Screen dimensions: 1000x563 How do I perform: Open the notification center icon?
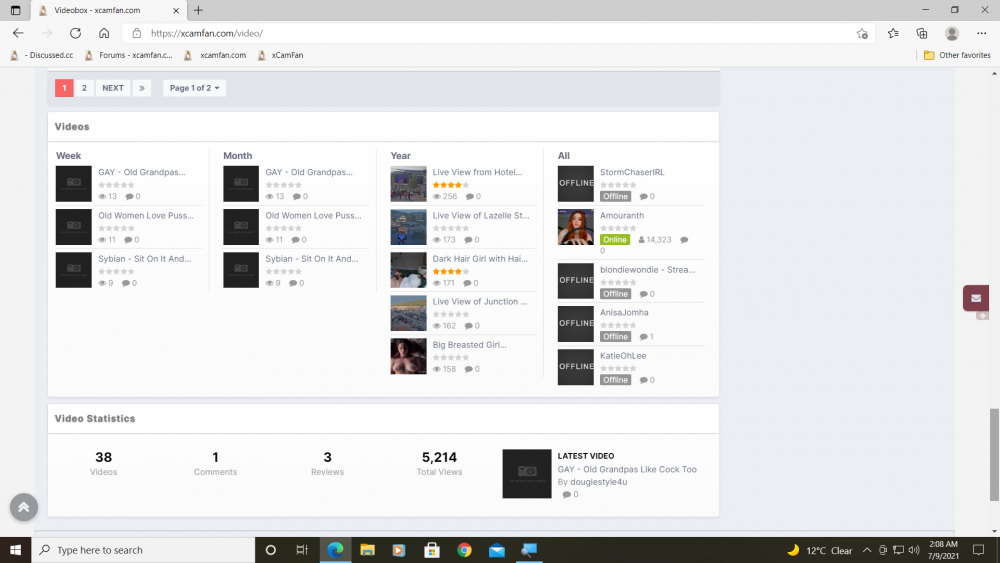978,550
